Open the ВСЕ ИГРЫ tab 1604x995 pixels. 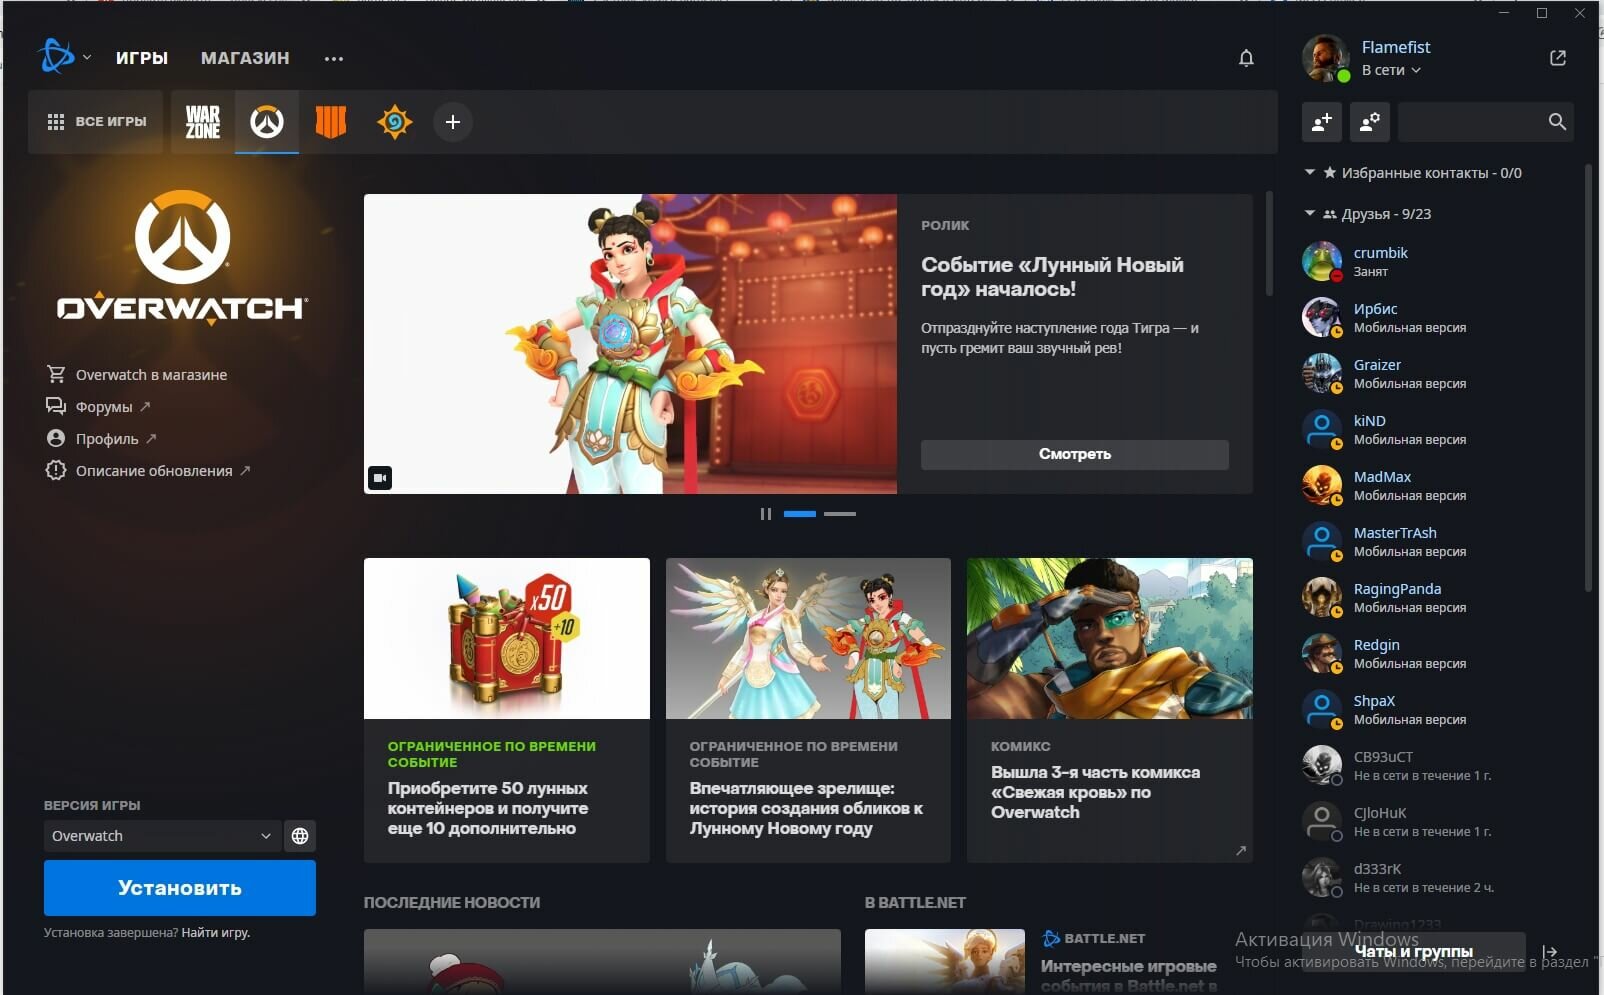coord(96,122)
